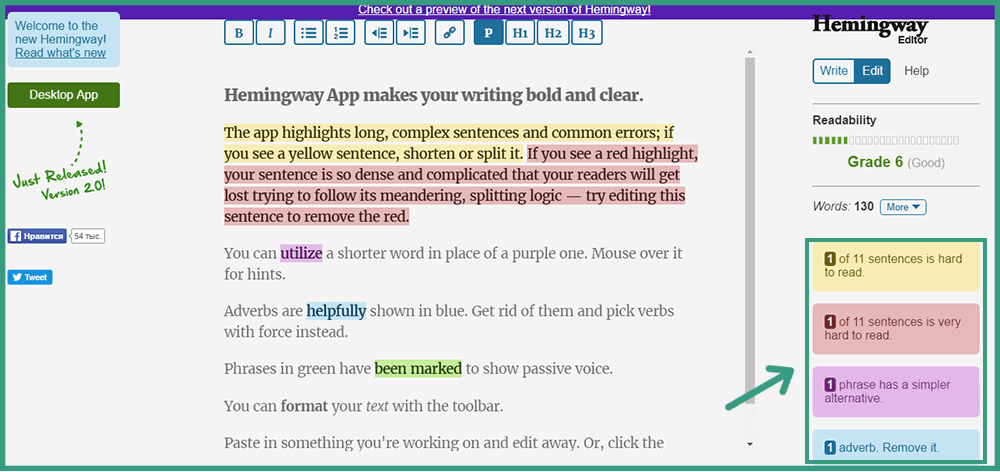Click the Facebook like button

(x=37, y=237)
